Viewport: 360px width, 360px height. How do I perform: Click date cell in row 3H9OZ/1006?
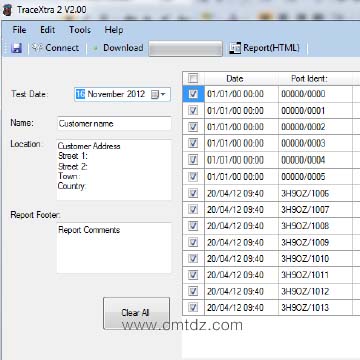[x=241, y=193]
